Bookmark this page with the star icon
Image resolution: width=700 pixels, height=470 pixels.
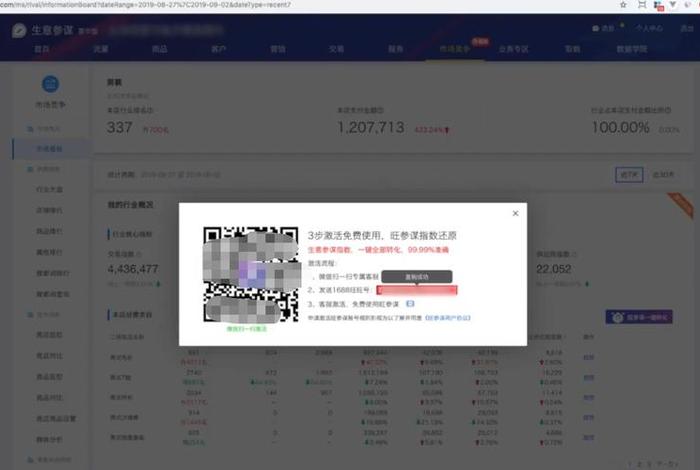click(624, 6)
